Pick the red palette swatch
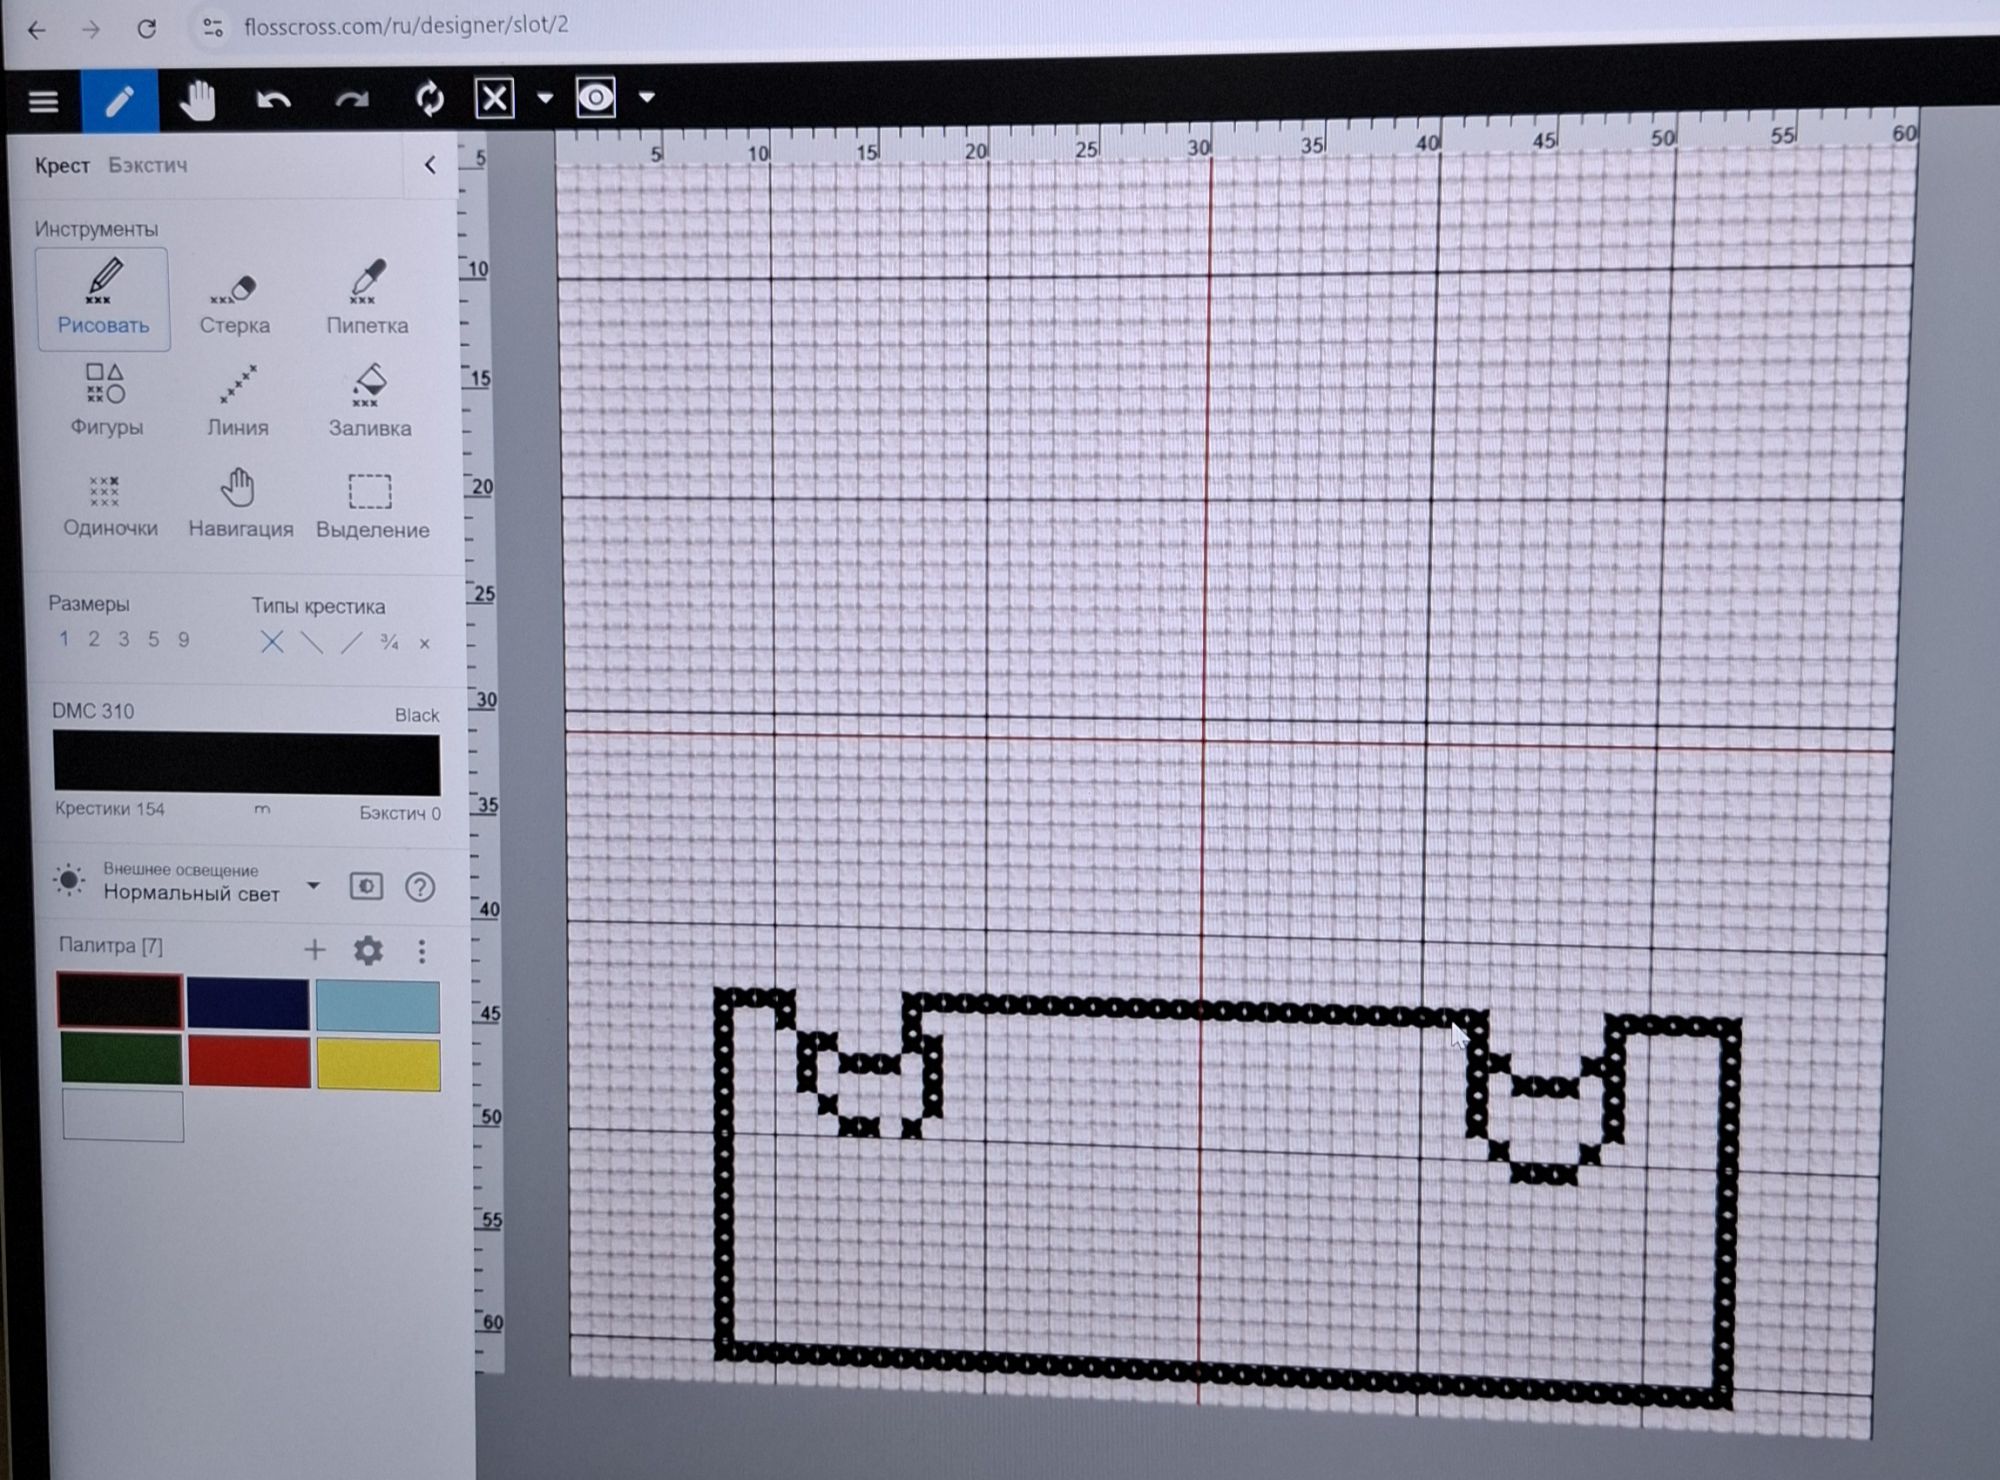The width and height of the screenshot is (2000, 1480). 249,1061
